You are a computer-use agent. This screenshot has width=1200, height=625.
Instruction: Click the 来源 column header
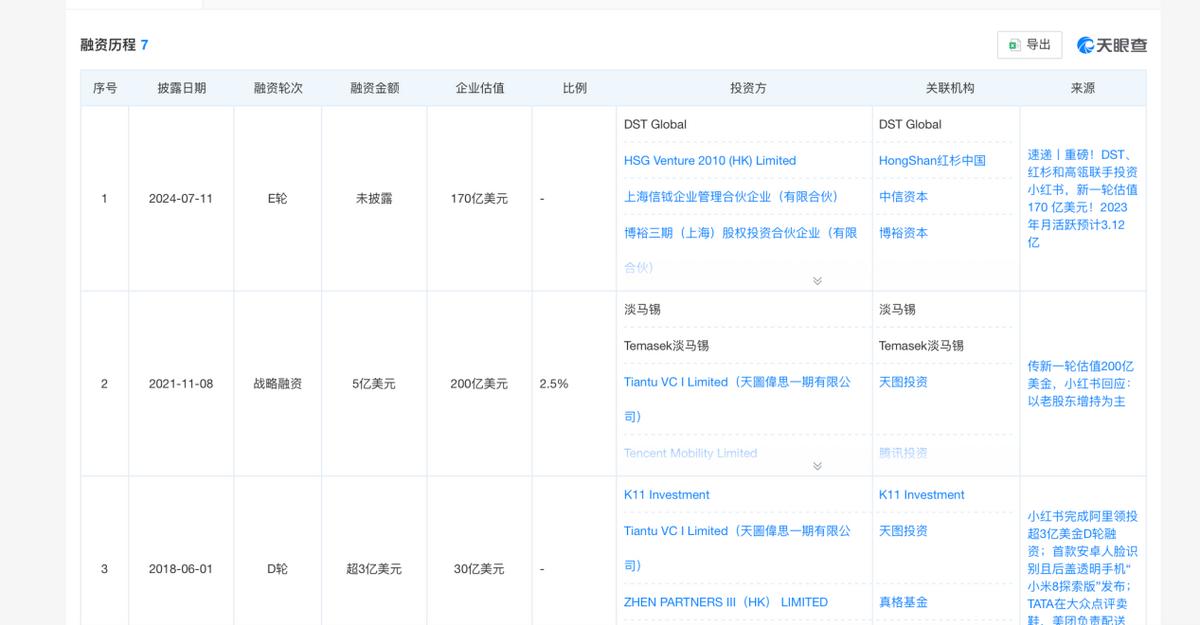(1082, 88)
